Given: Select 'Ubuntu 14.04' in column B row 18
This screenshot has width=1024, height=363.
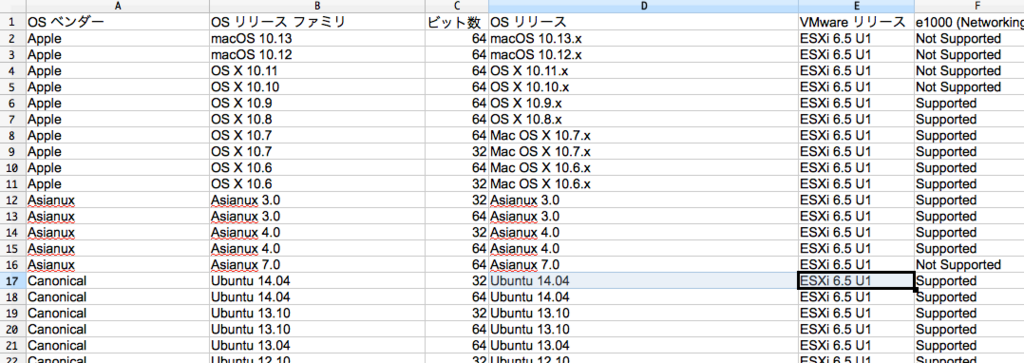Looking at the screenshot, I should pyautogui.click(x=317, y=297).
